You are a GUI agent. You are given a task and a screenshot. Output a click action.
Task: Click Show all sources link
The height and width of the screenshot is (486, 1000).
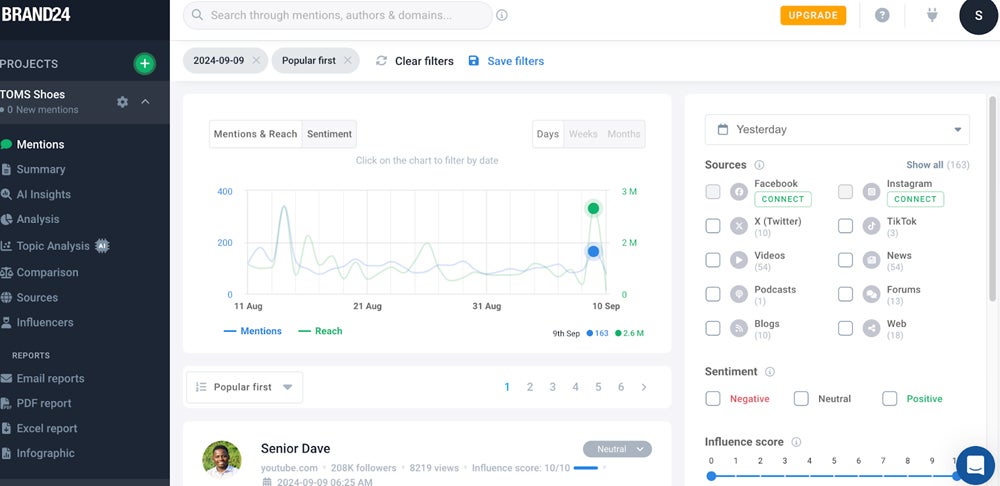925,165
